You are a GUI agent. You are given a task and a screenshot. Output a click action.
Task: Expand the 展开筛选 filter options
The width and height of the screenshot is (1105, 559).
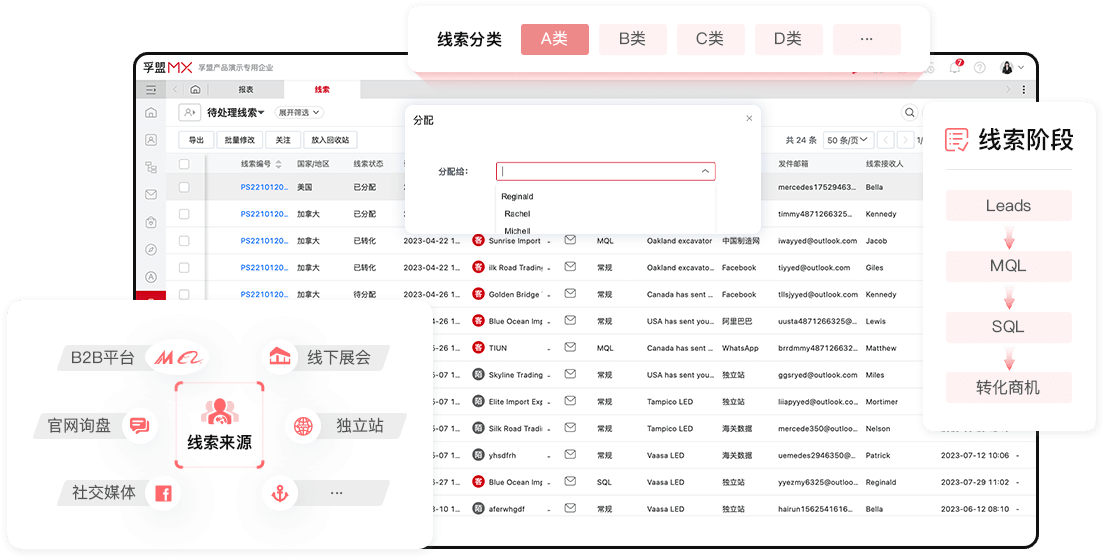[x=299, y=113]
